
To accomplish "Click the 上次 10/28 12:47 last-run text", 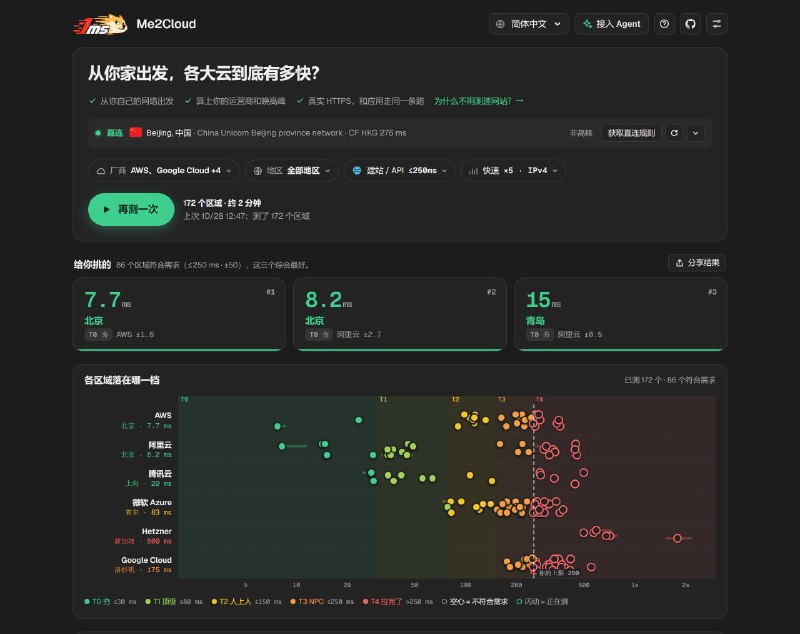I will [246, 216].
